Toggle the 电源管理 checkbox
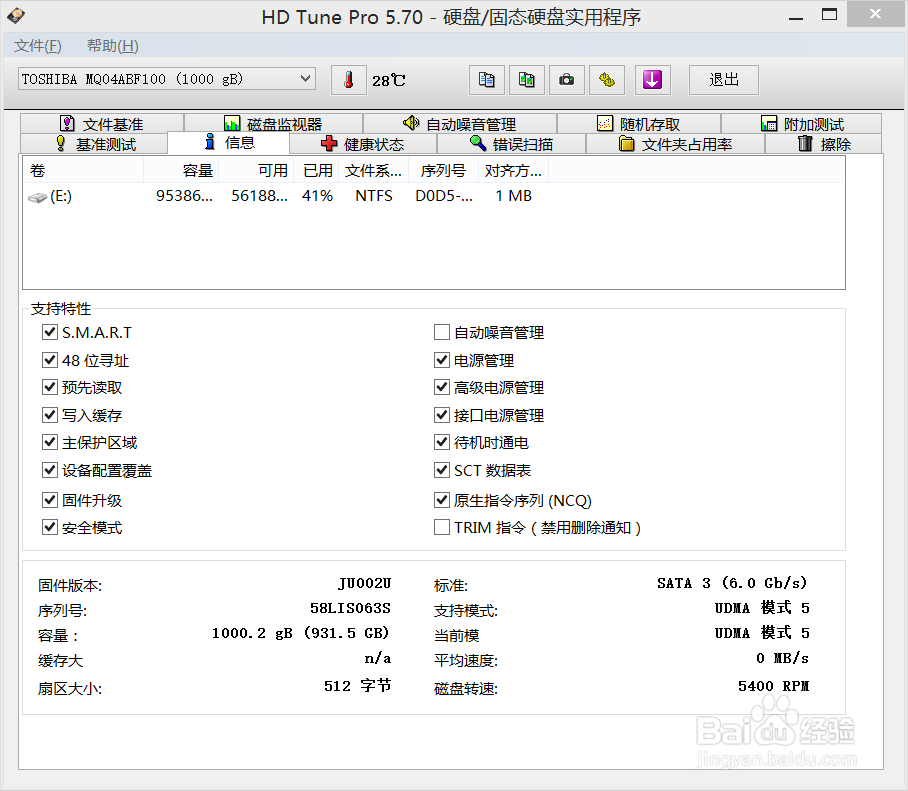The height and width of the screenshot is (791, 908). (442, 360)
